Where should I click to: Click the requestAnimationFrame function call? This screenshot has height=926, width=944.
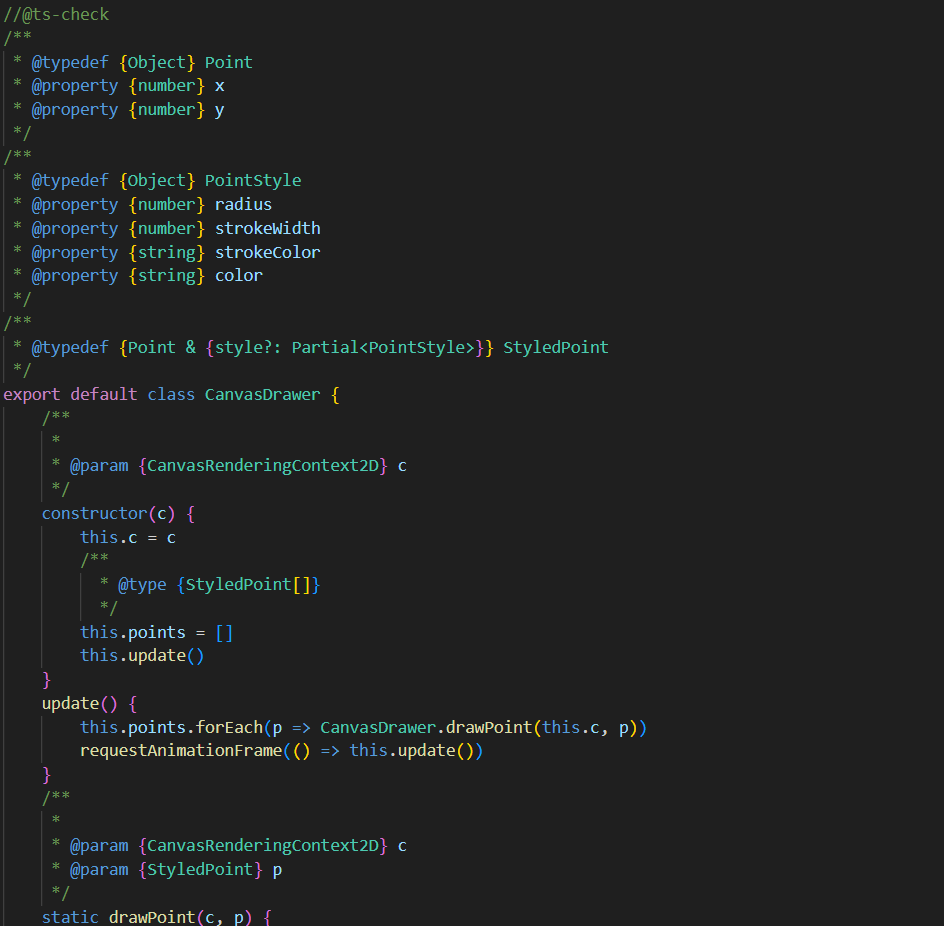tap(180, 750)
